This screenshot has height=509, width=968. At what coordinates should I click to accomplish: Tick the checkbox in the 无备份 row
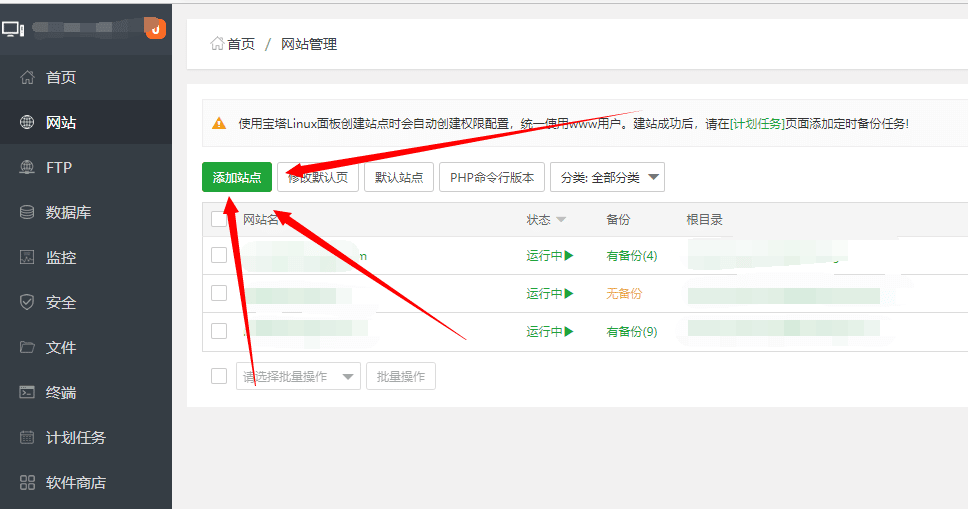pos(219,293)
